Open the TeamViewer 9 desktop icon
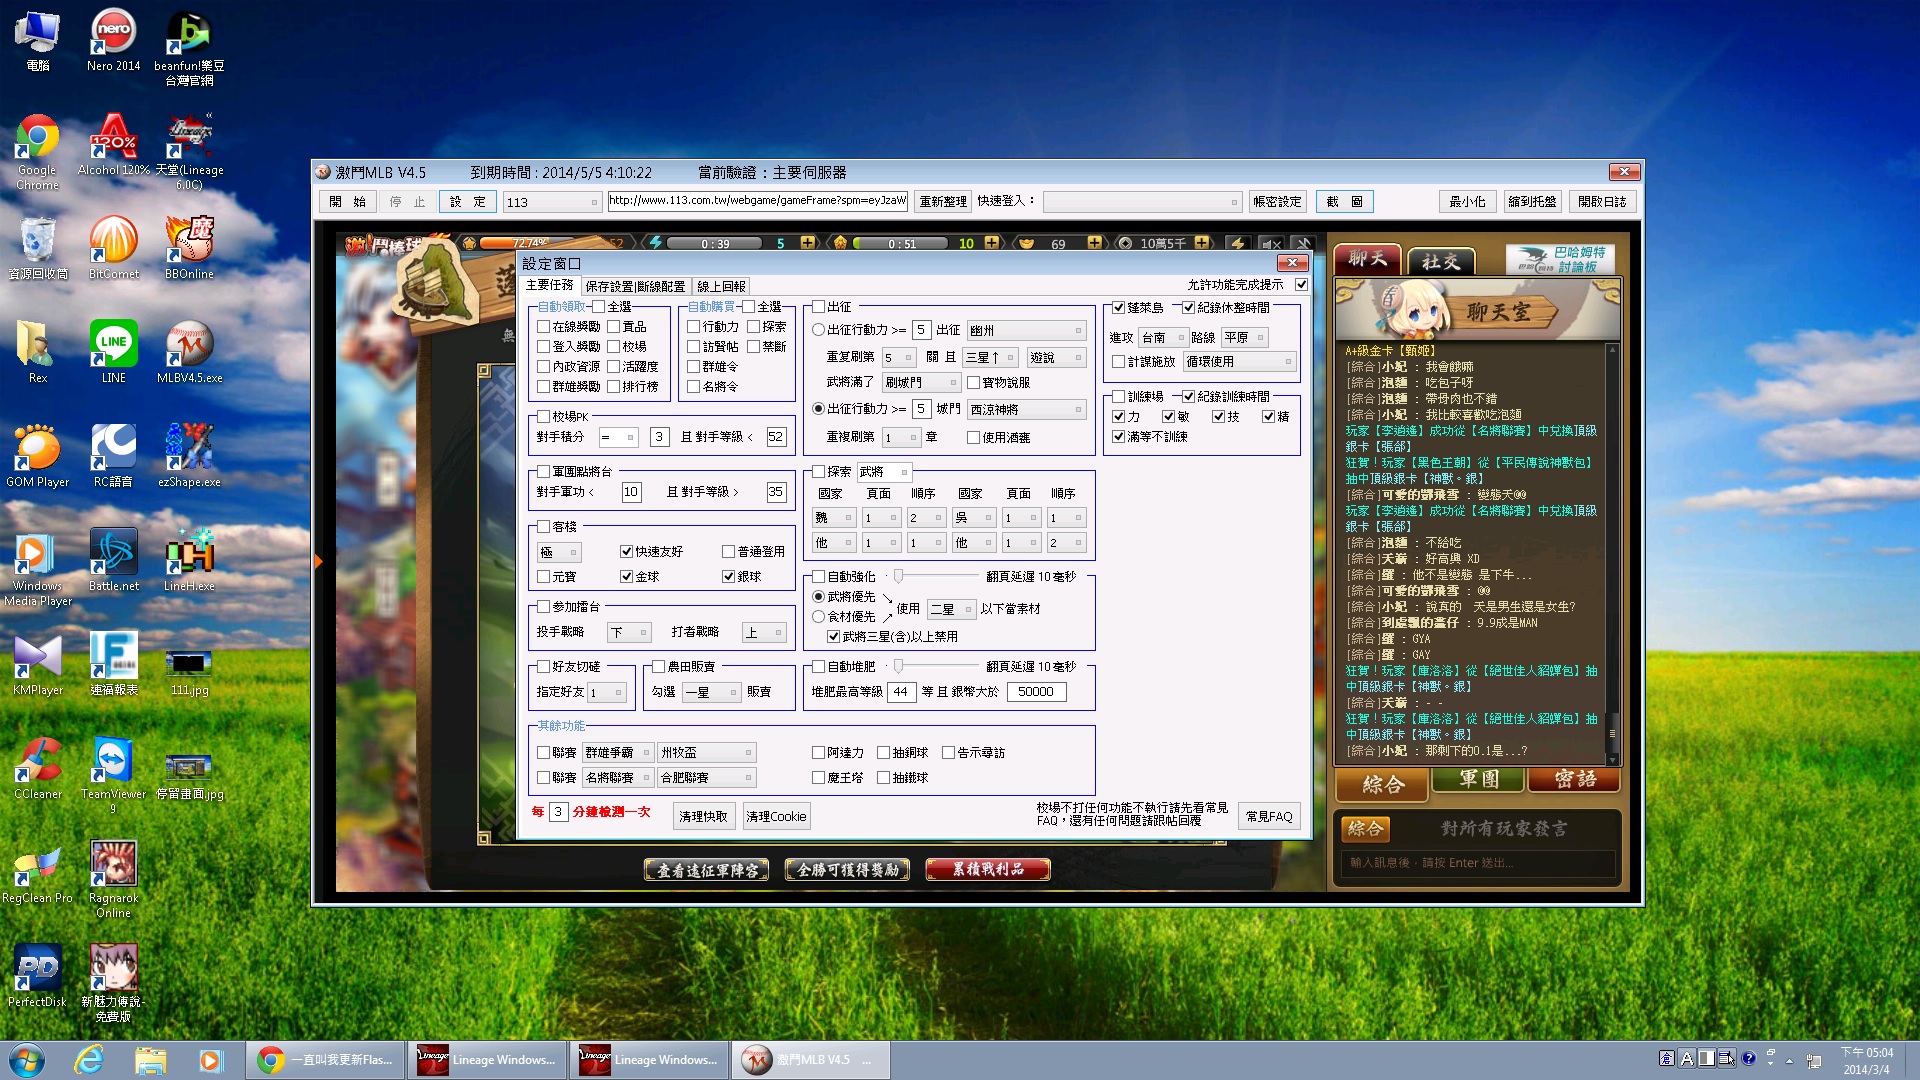This screenshot has width=1920, height=1080. click(113, 775)
